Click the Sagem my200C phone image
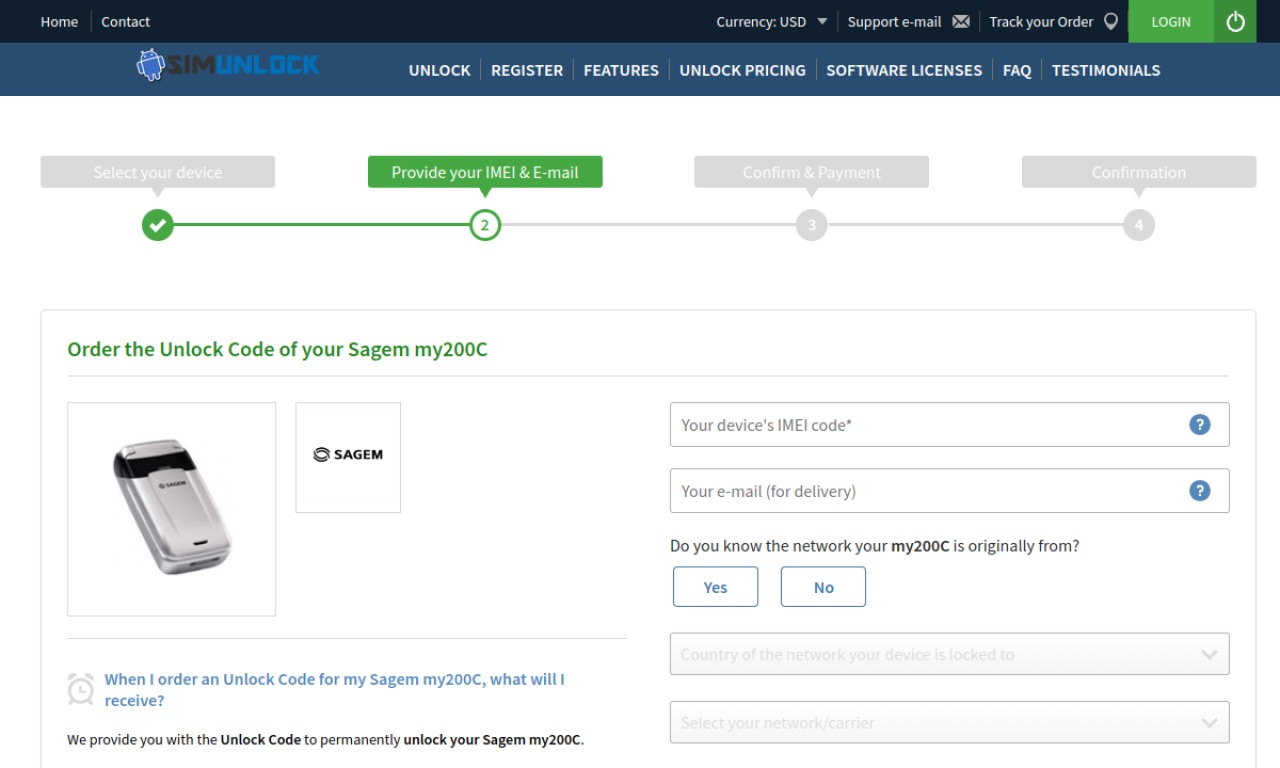Screen dimensions: 1280x768 [171, 509]
